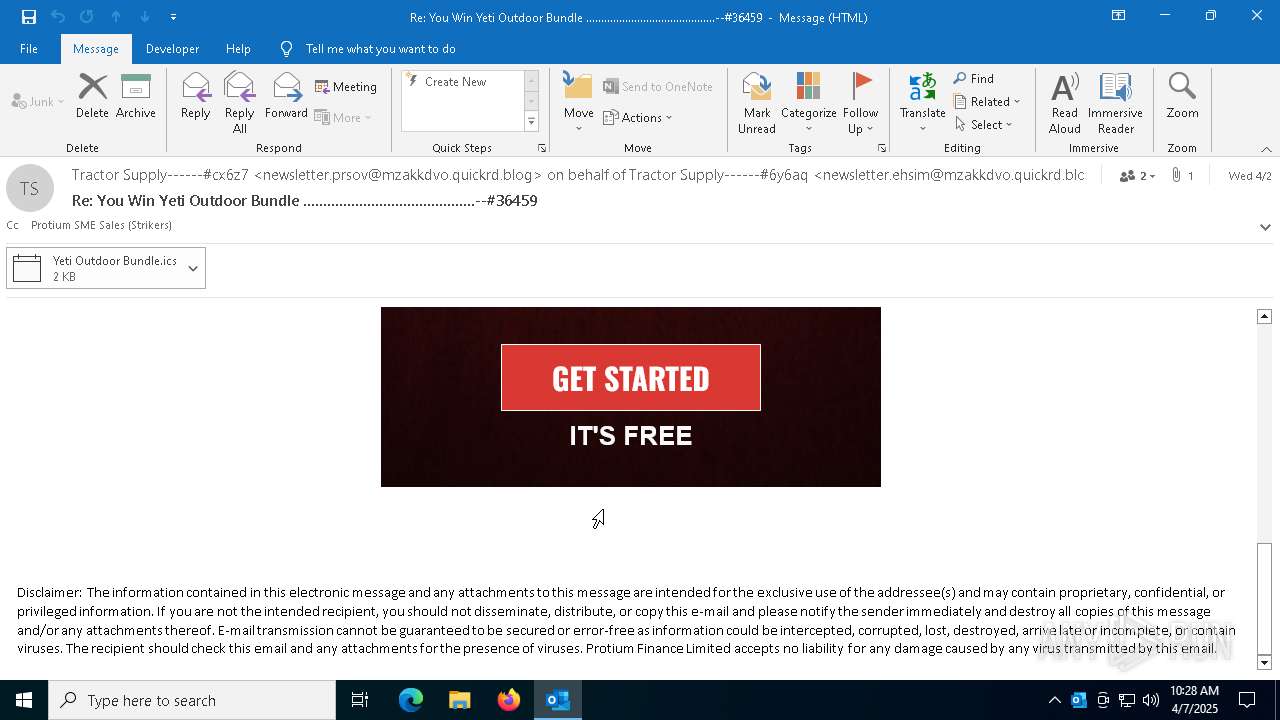Viewport: 1280px width, 720px height.
Task: Open Quick Steps dialog launcher
Action: (x=542, y=148)
